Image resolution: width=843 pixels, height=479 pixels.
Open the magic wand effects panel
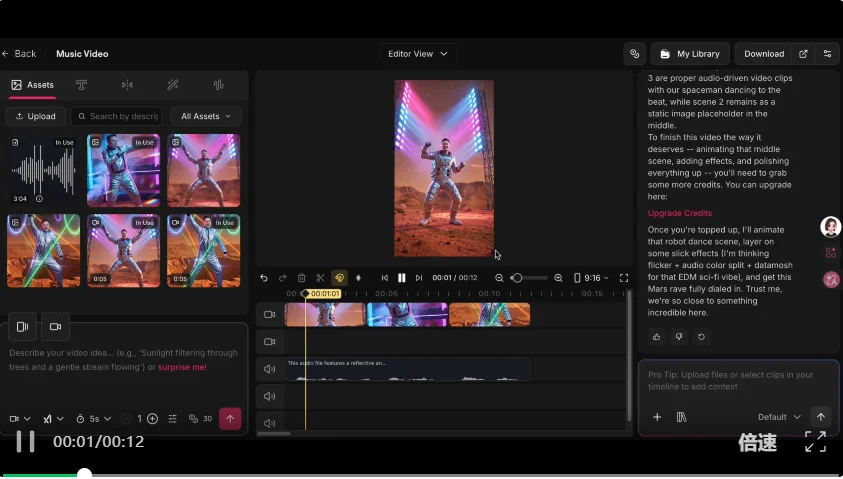click(x=173, y=85)
